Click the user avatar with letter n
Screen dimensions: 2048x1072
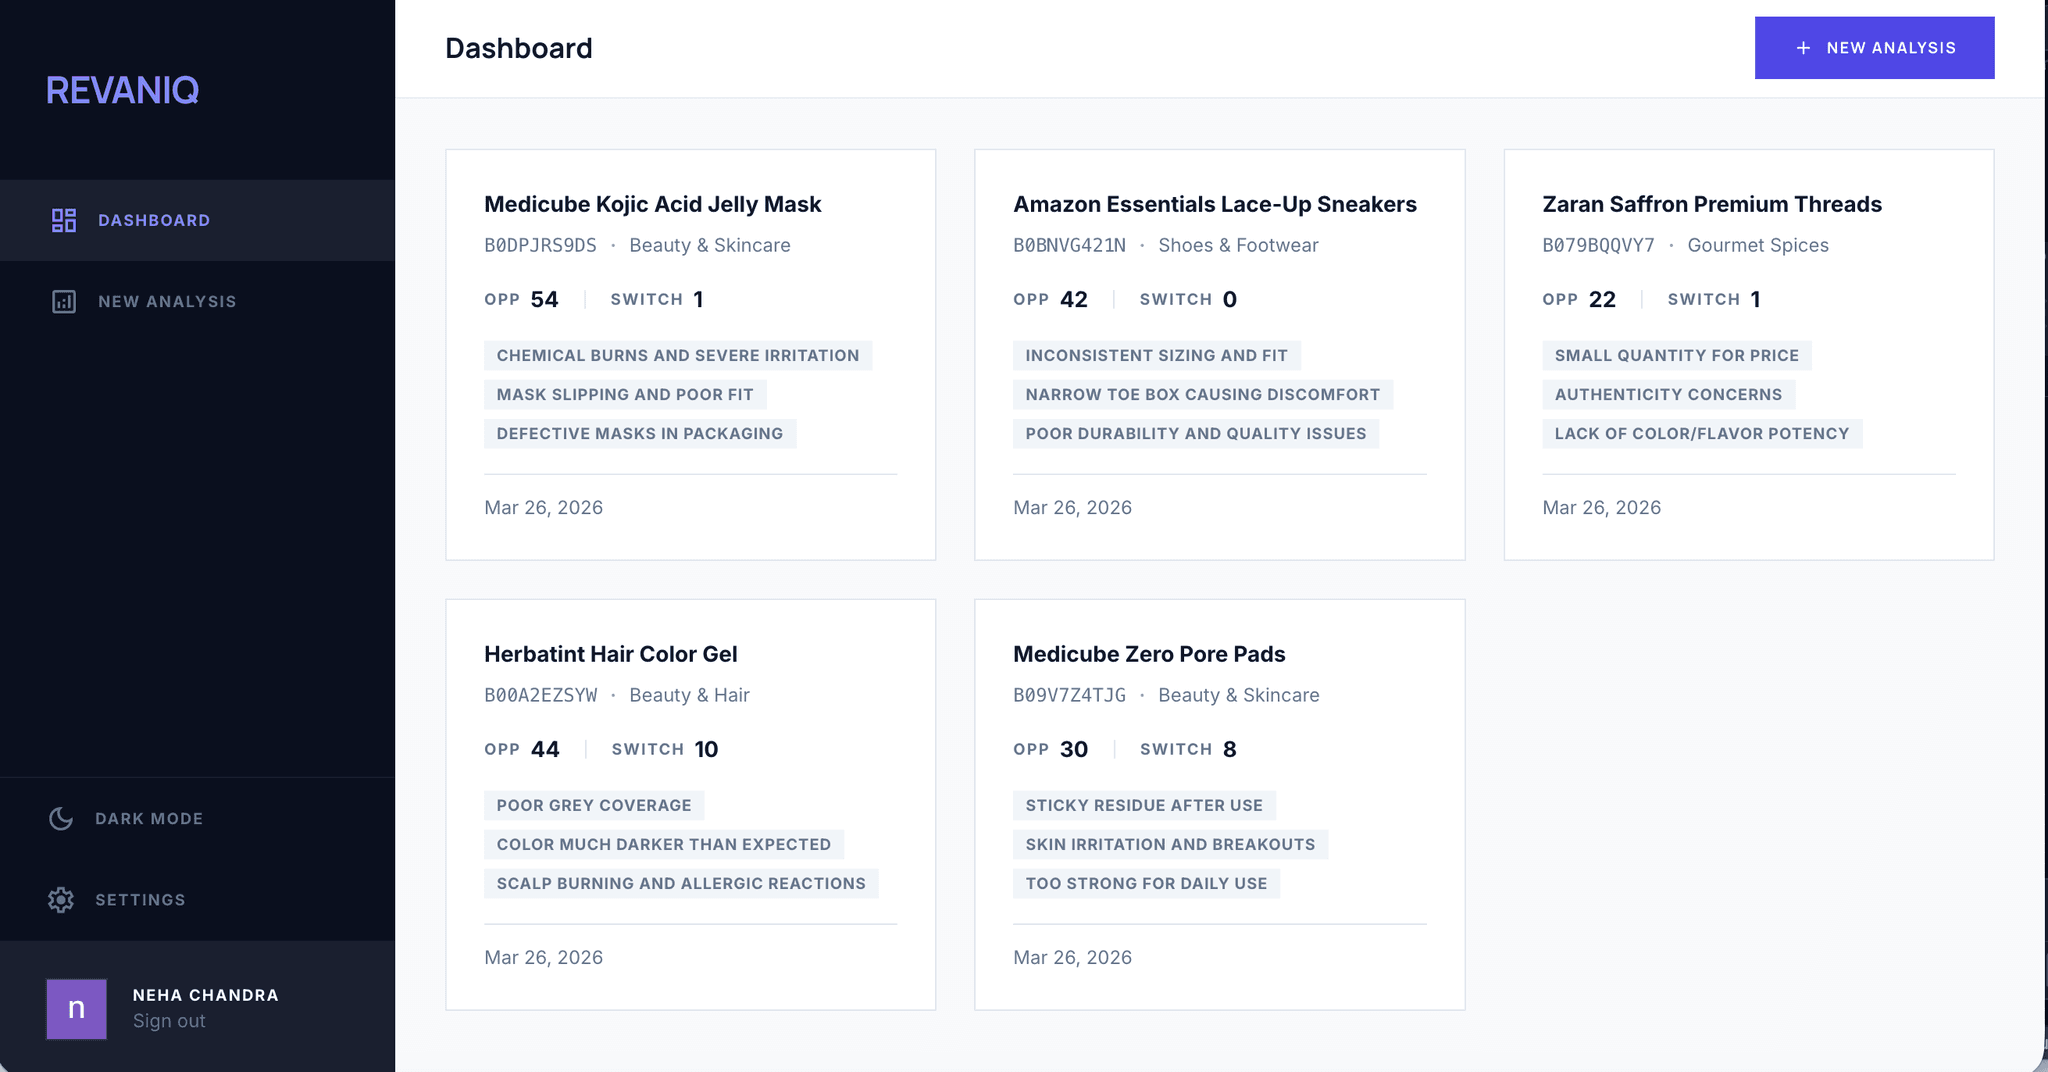76,1008
